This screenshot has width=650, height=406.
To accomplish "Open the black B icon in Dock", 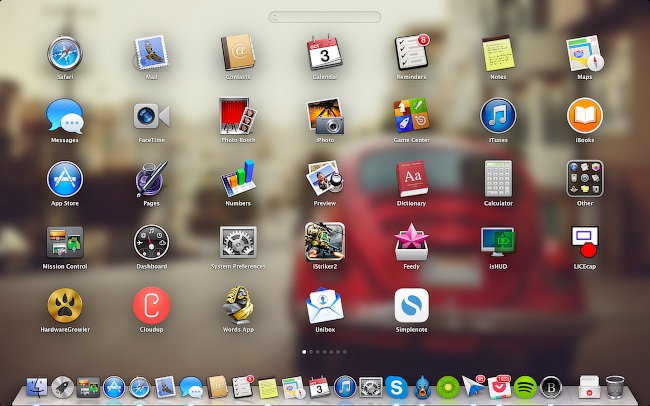I will (551, 387).
